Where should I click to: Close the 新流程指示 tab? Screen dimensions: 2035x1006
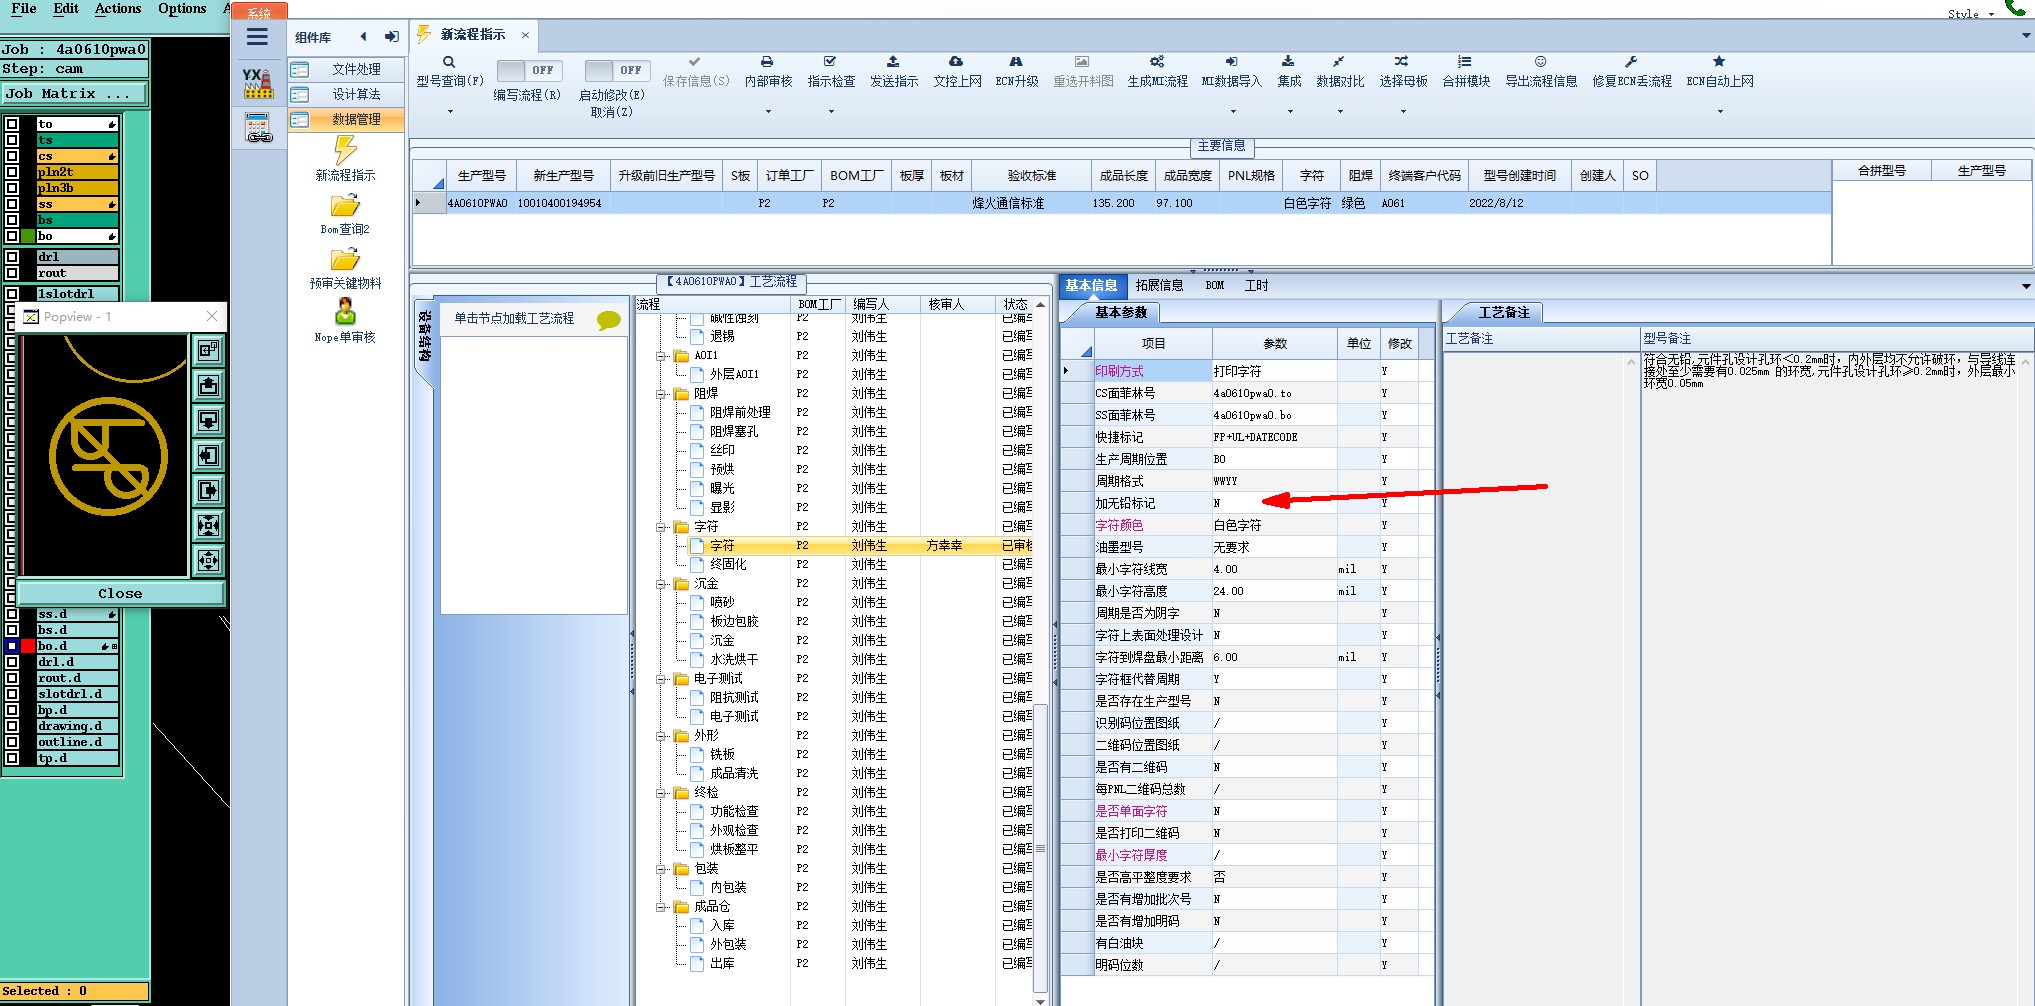(525, 35)
